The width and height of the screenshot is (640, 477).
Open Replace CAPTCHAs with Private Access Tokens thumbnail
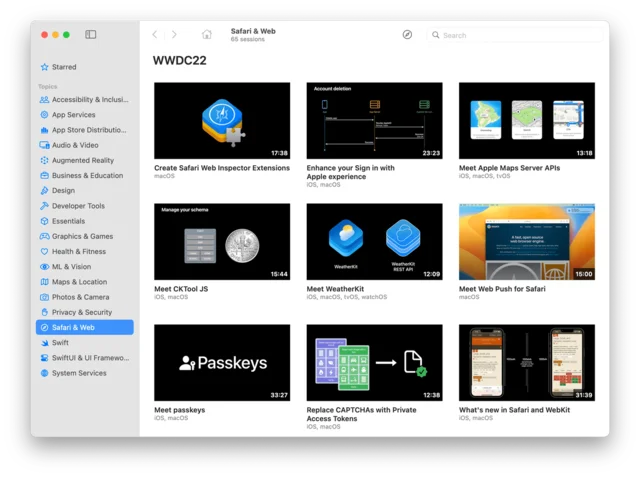[374, 363]
